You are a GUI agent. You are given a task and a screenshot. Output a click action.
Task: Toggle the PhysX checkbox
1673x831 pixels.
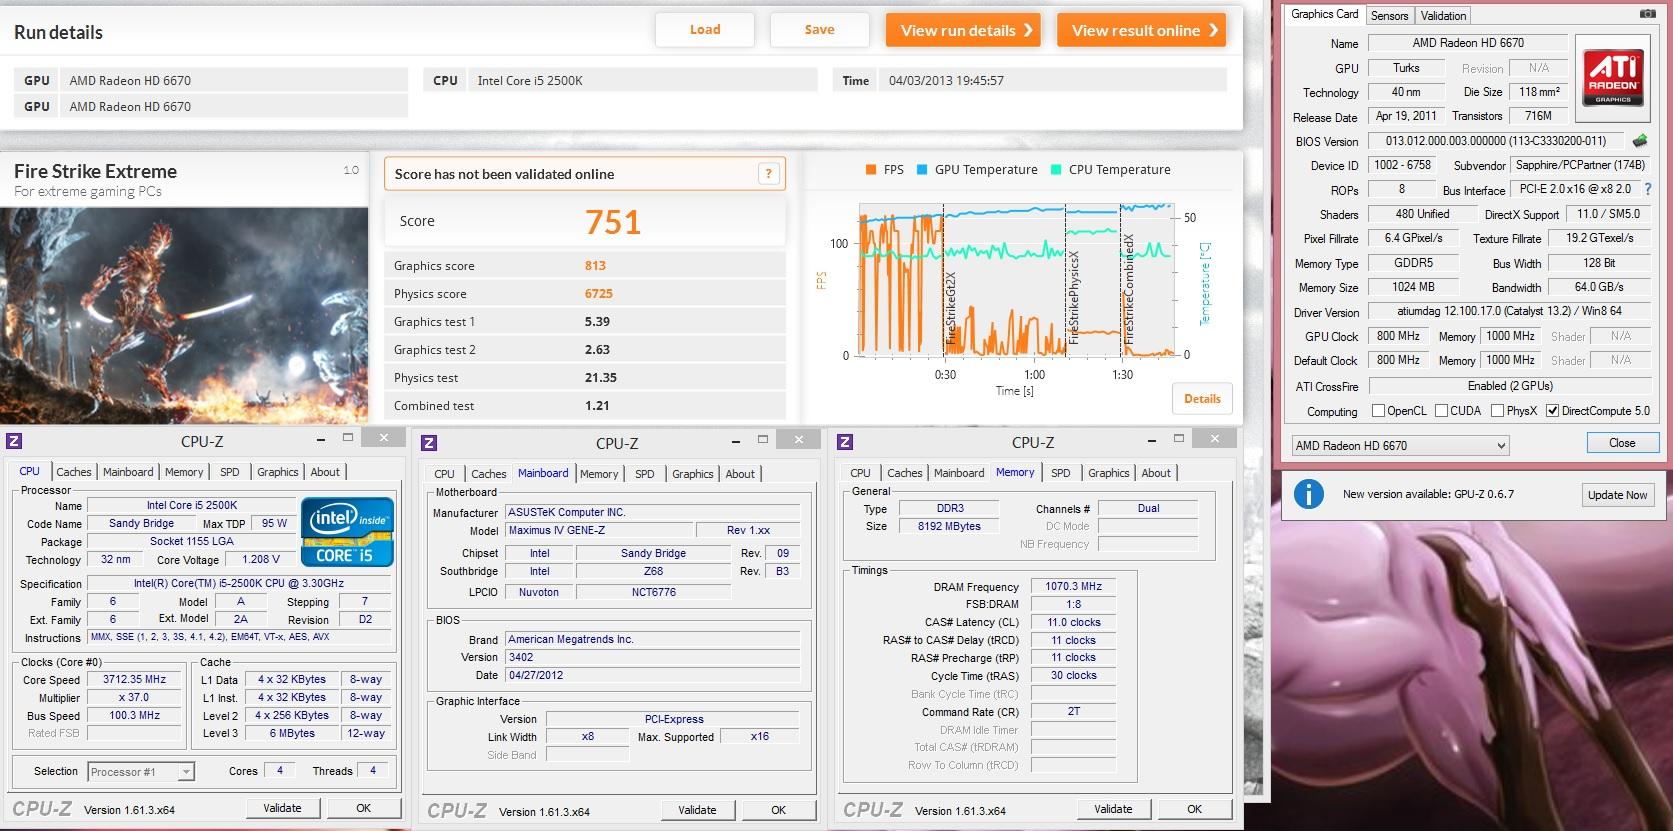pyautogui.click(x=1497, y=411)
